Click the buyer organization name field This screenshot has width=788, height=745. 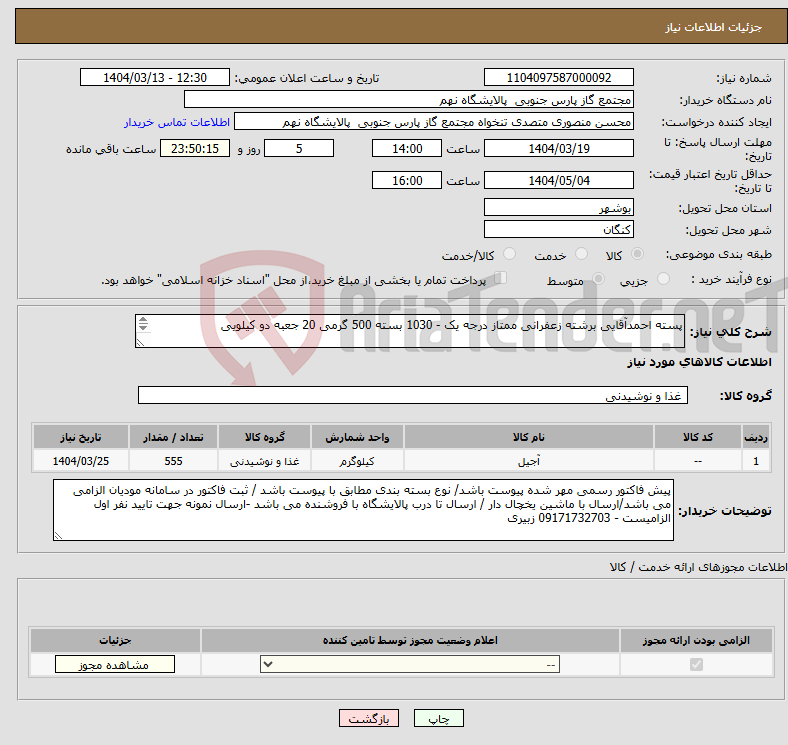tap(409, 100)
